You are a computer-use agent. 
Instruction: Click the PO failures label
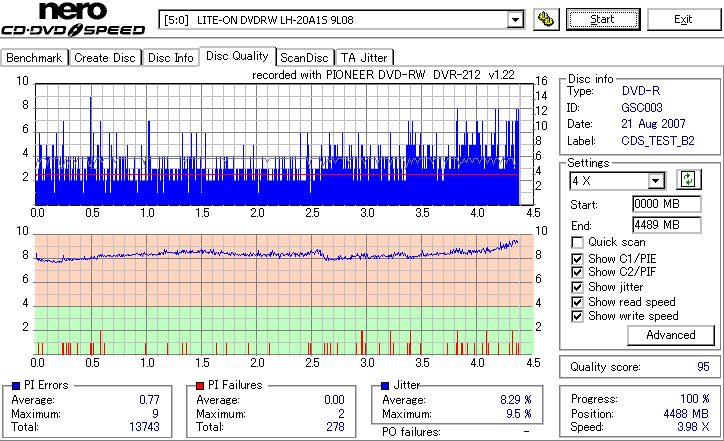click(411, 432)
